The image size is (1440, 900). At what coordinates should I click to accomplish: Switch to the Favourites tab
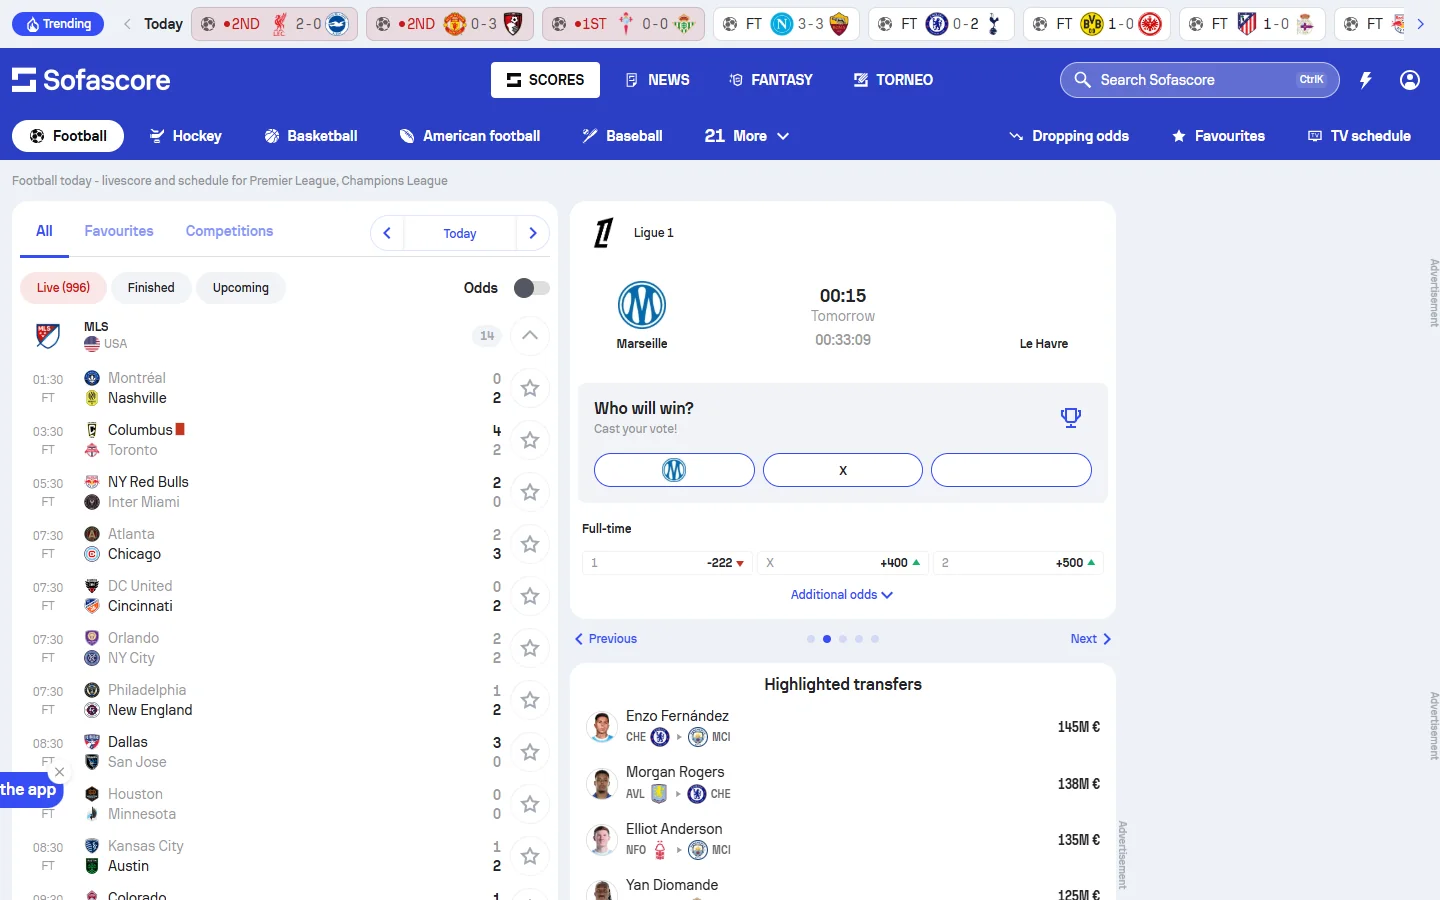coord(119,231)
